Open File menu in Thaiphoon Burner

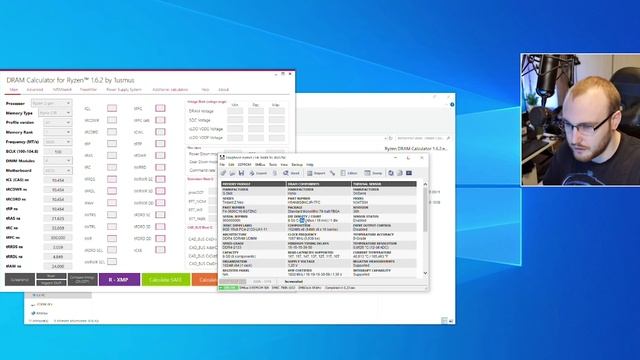(x=222, y=164)
